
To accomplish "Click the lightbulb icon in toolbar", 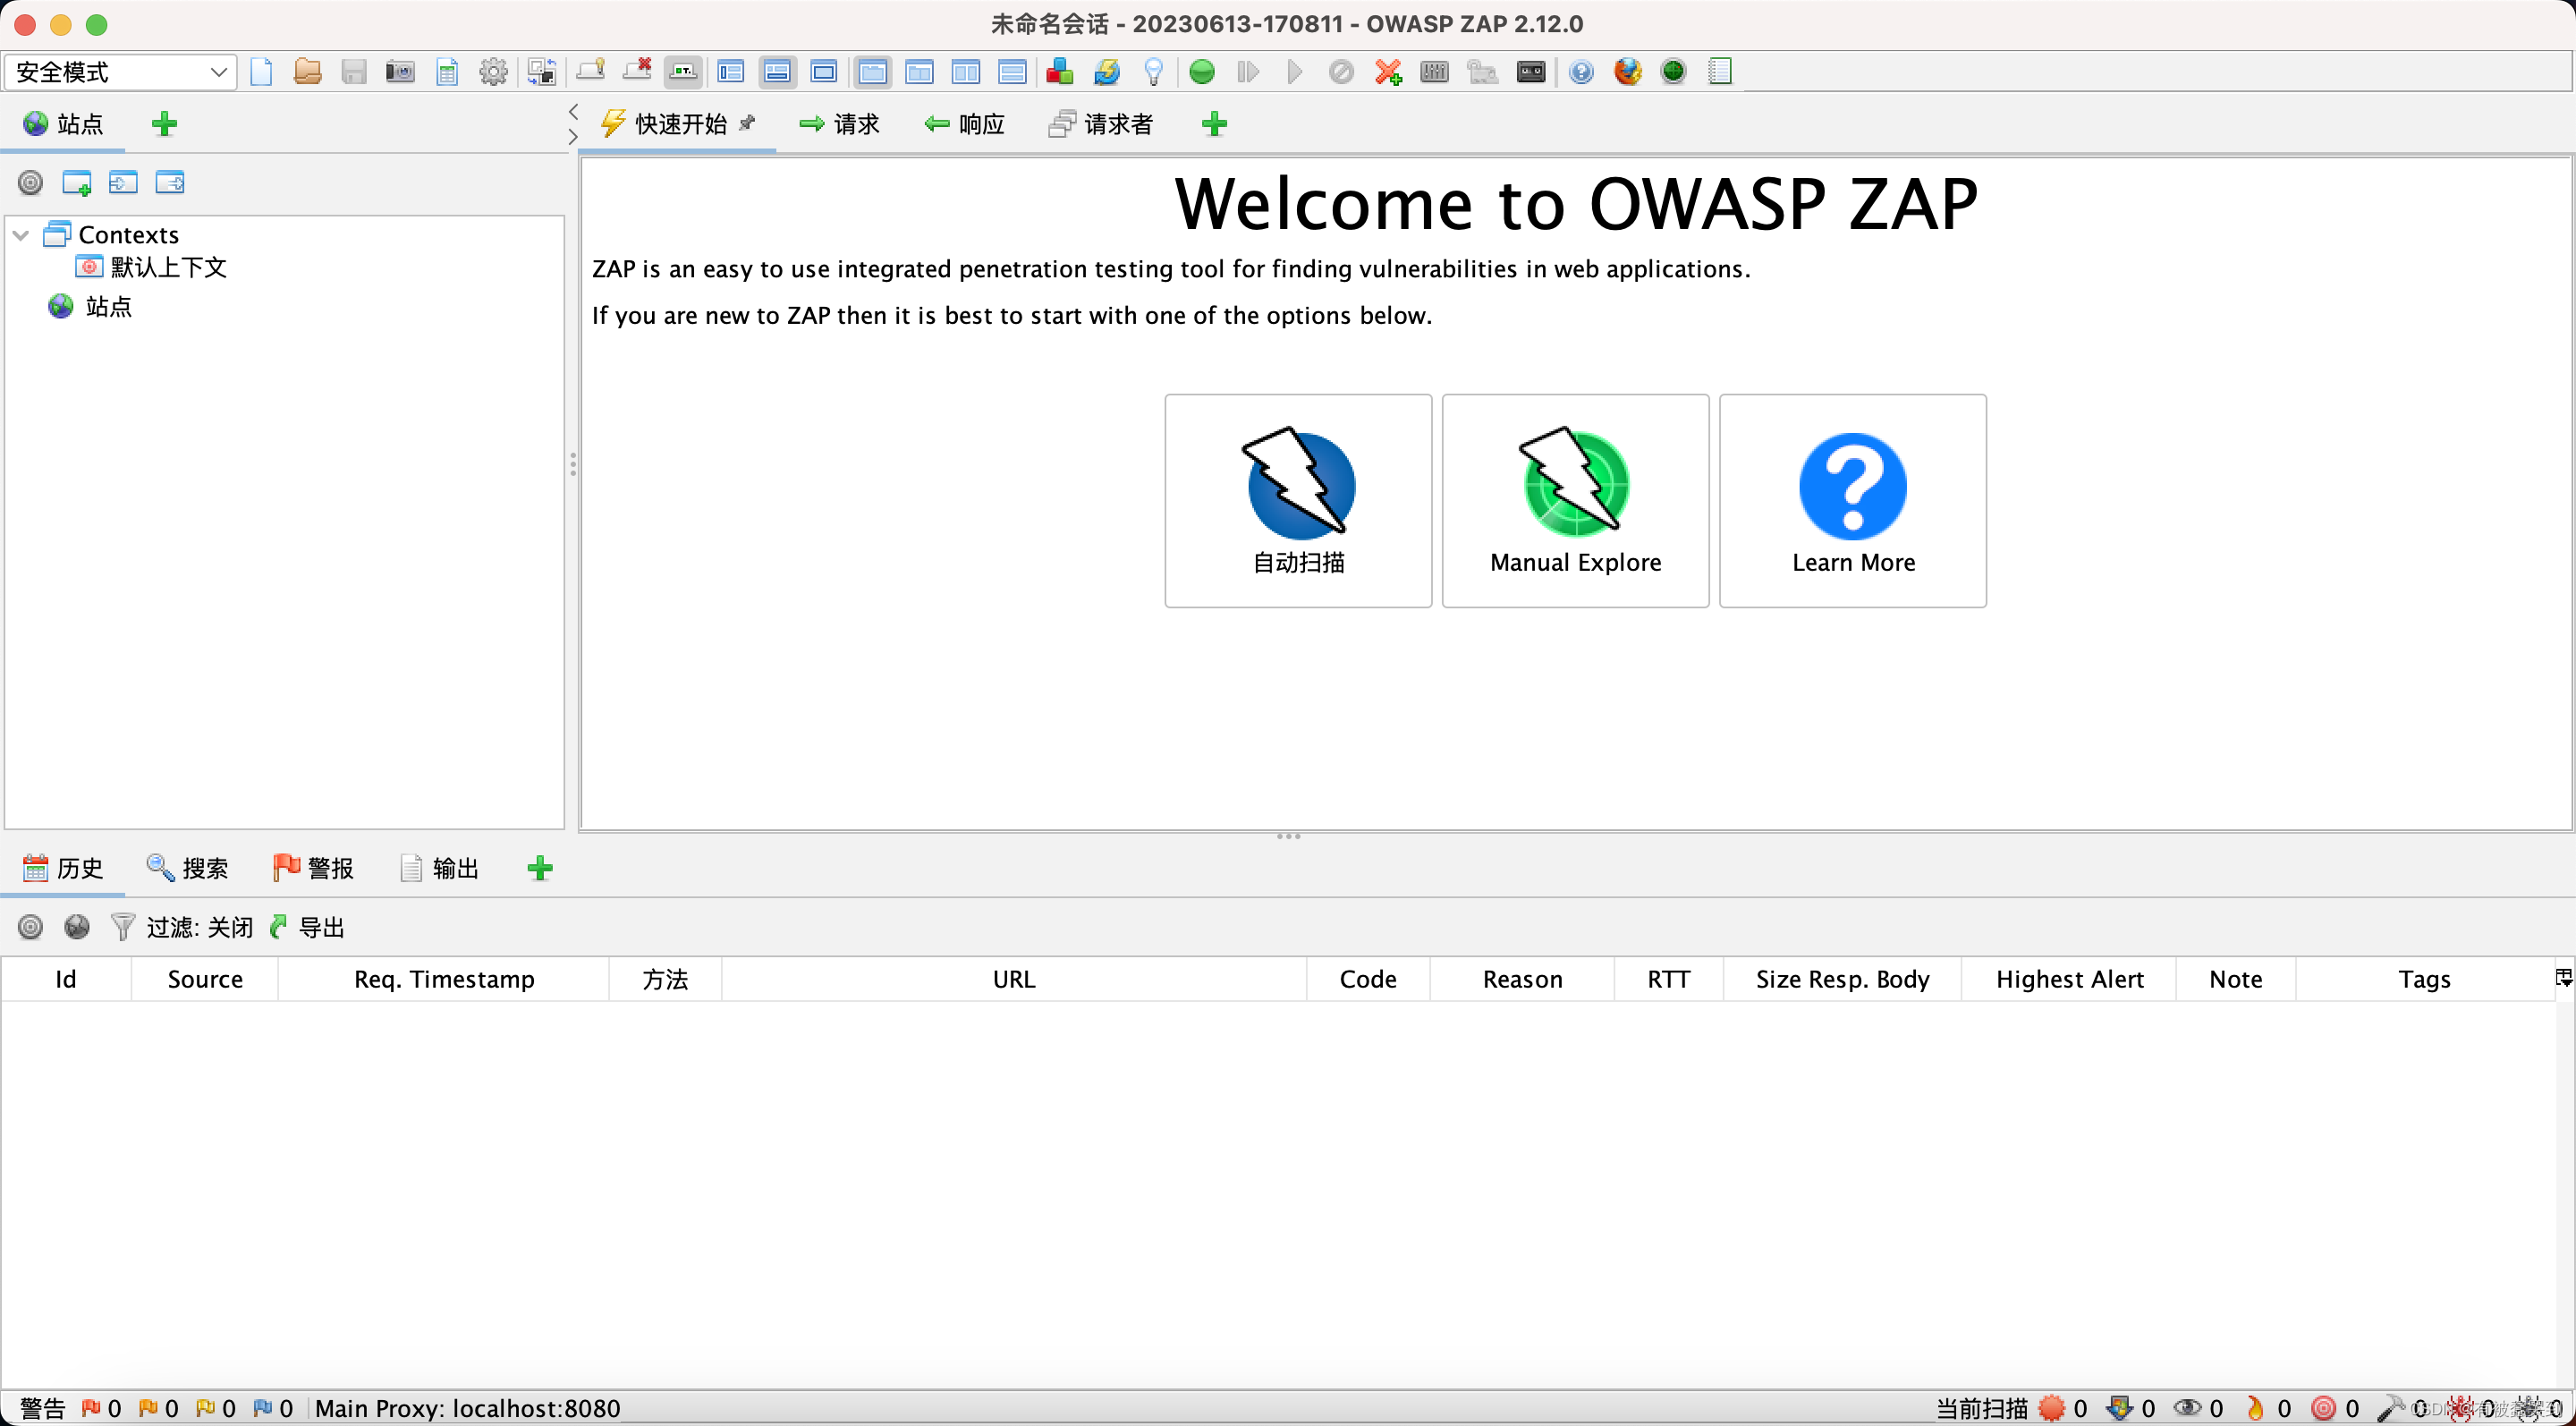I will click(x=1154, y=72).
